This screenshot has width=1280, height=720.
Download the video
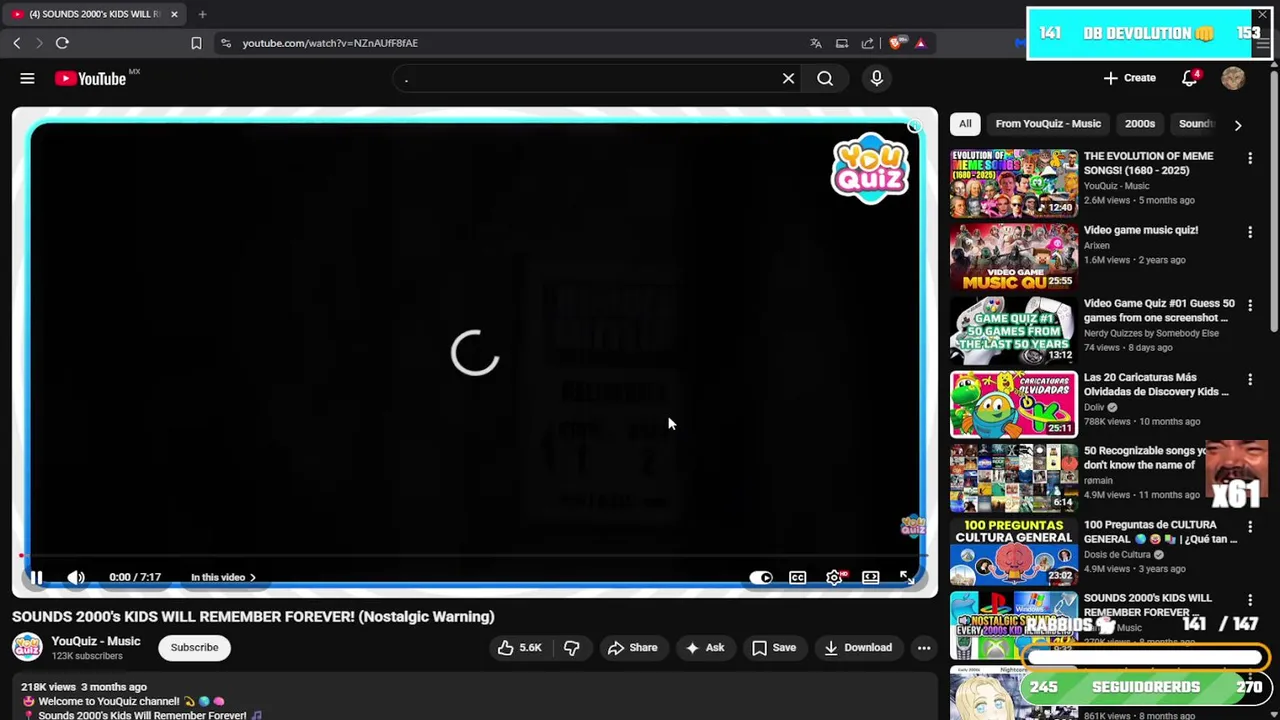pyautogui.click(x=858, y=647)
